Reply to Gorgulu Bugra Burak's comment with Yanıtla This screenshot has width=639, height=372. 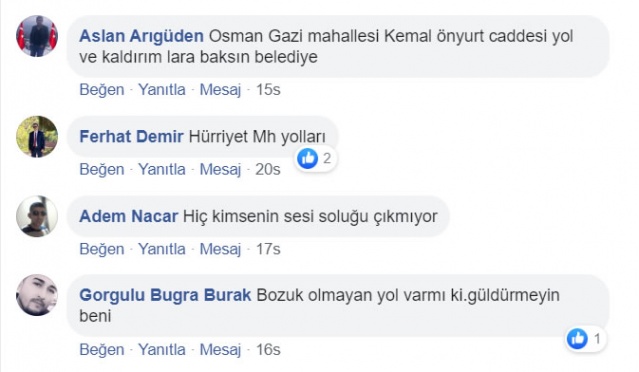tap(162, 350)
